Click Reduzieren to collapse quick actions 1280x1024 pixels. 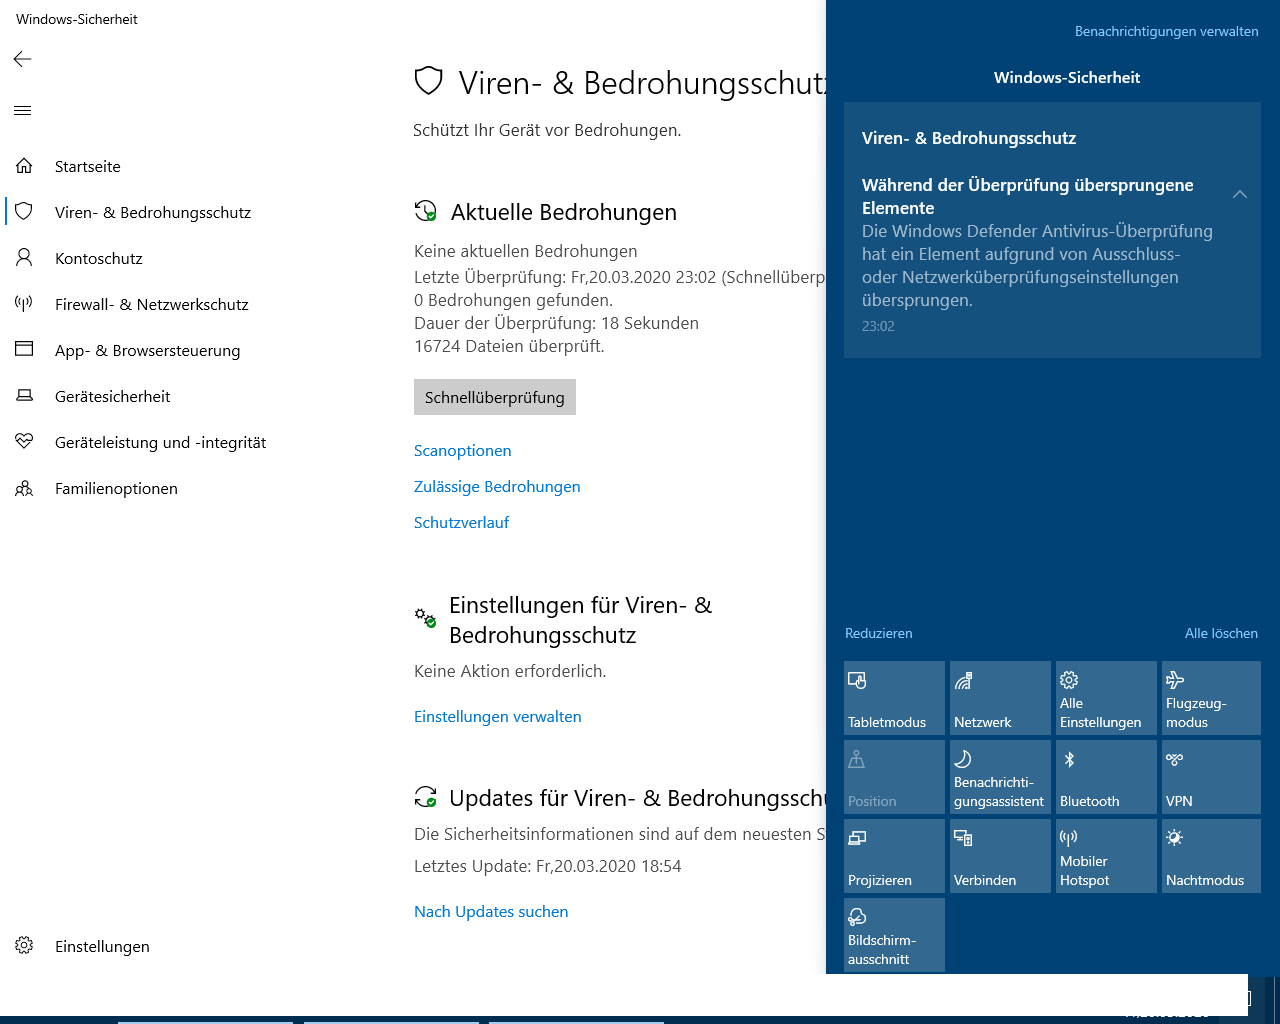coord(879,633)
